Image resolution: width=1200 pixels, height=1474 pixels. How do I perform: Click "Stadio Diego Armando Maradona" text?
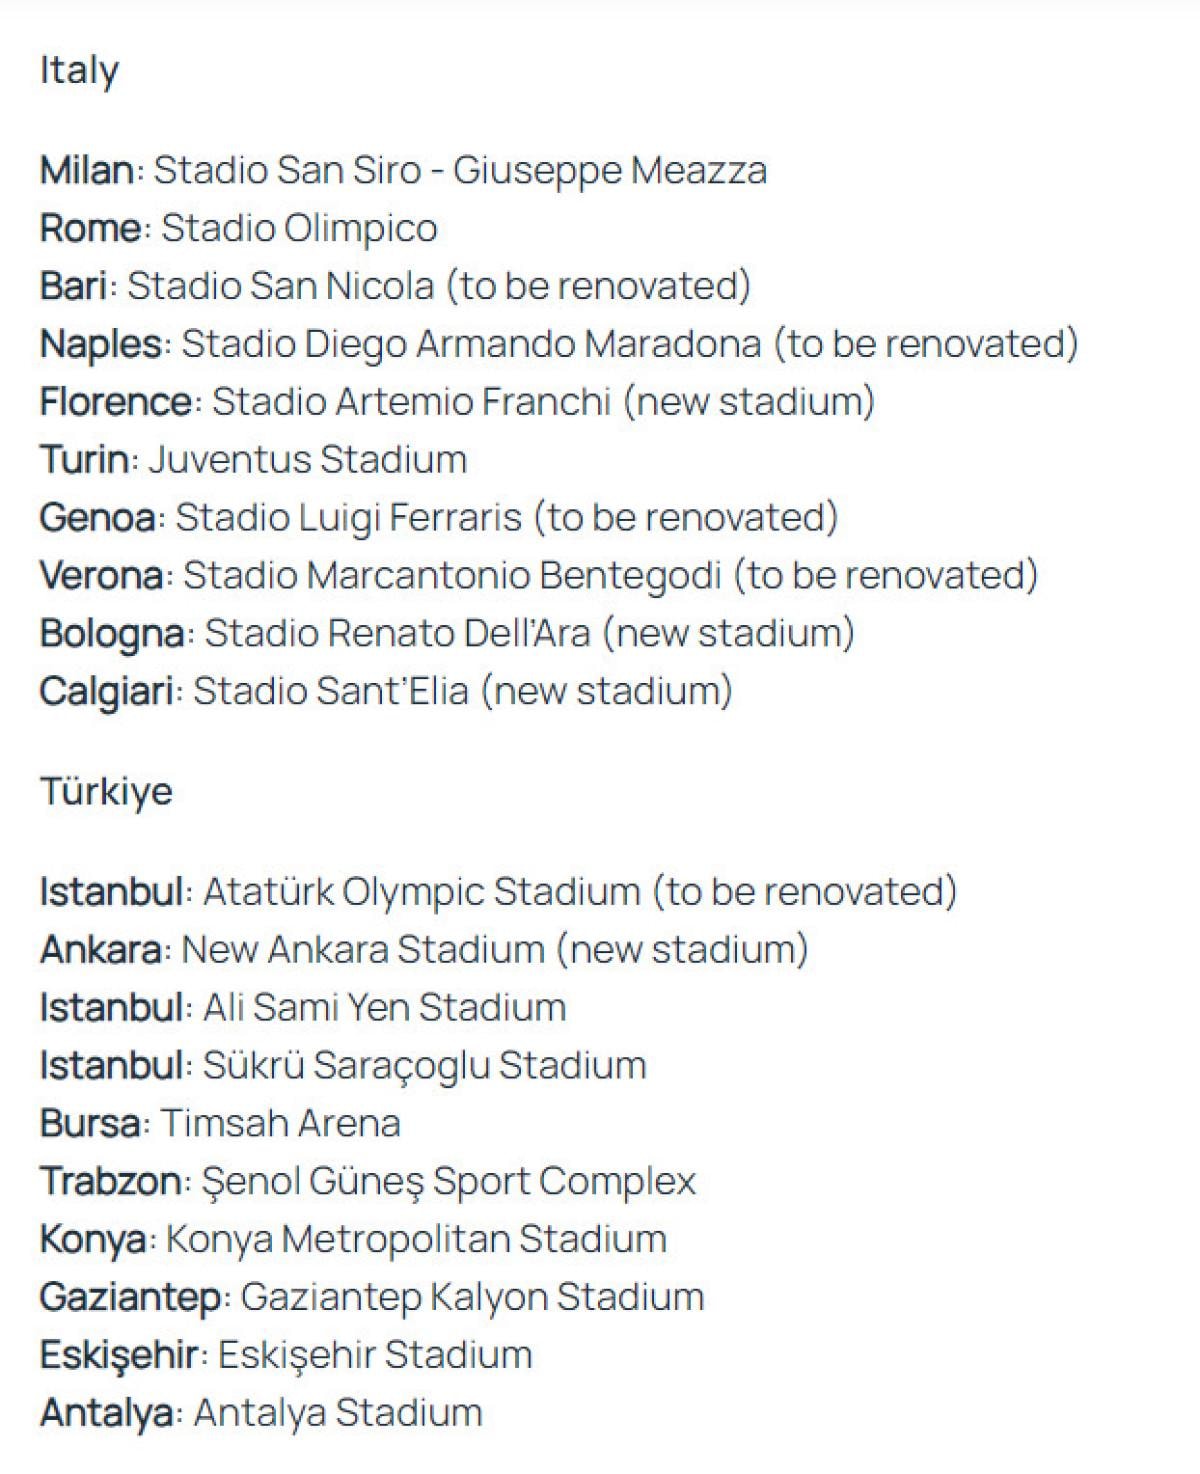[x=471, y=344]
